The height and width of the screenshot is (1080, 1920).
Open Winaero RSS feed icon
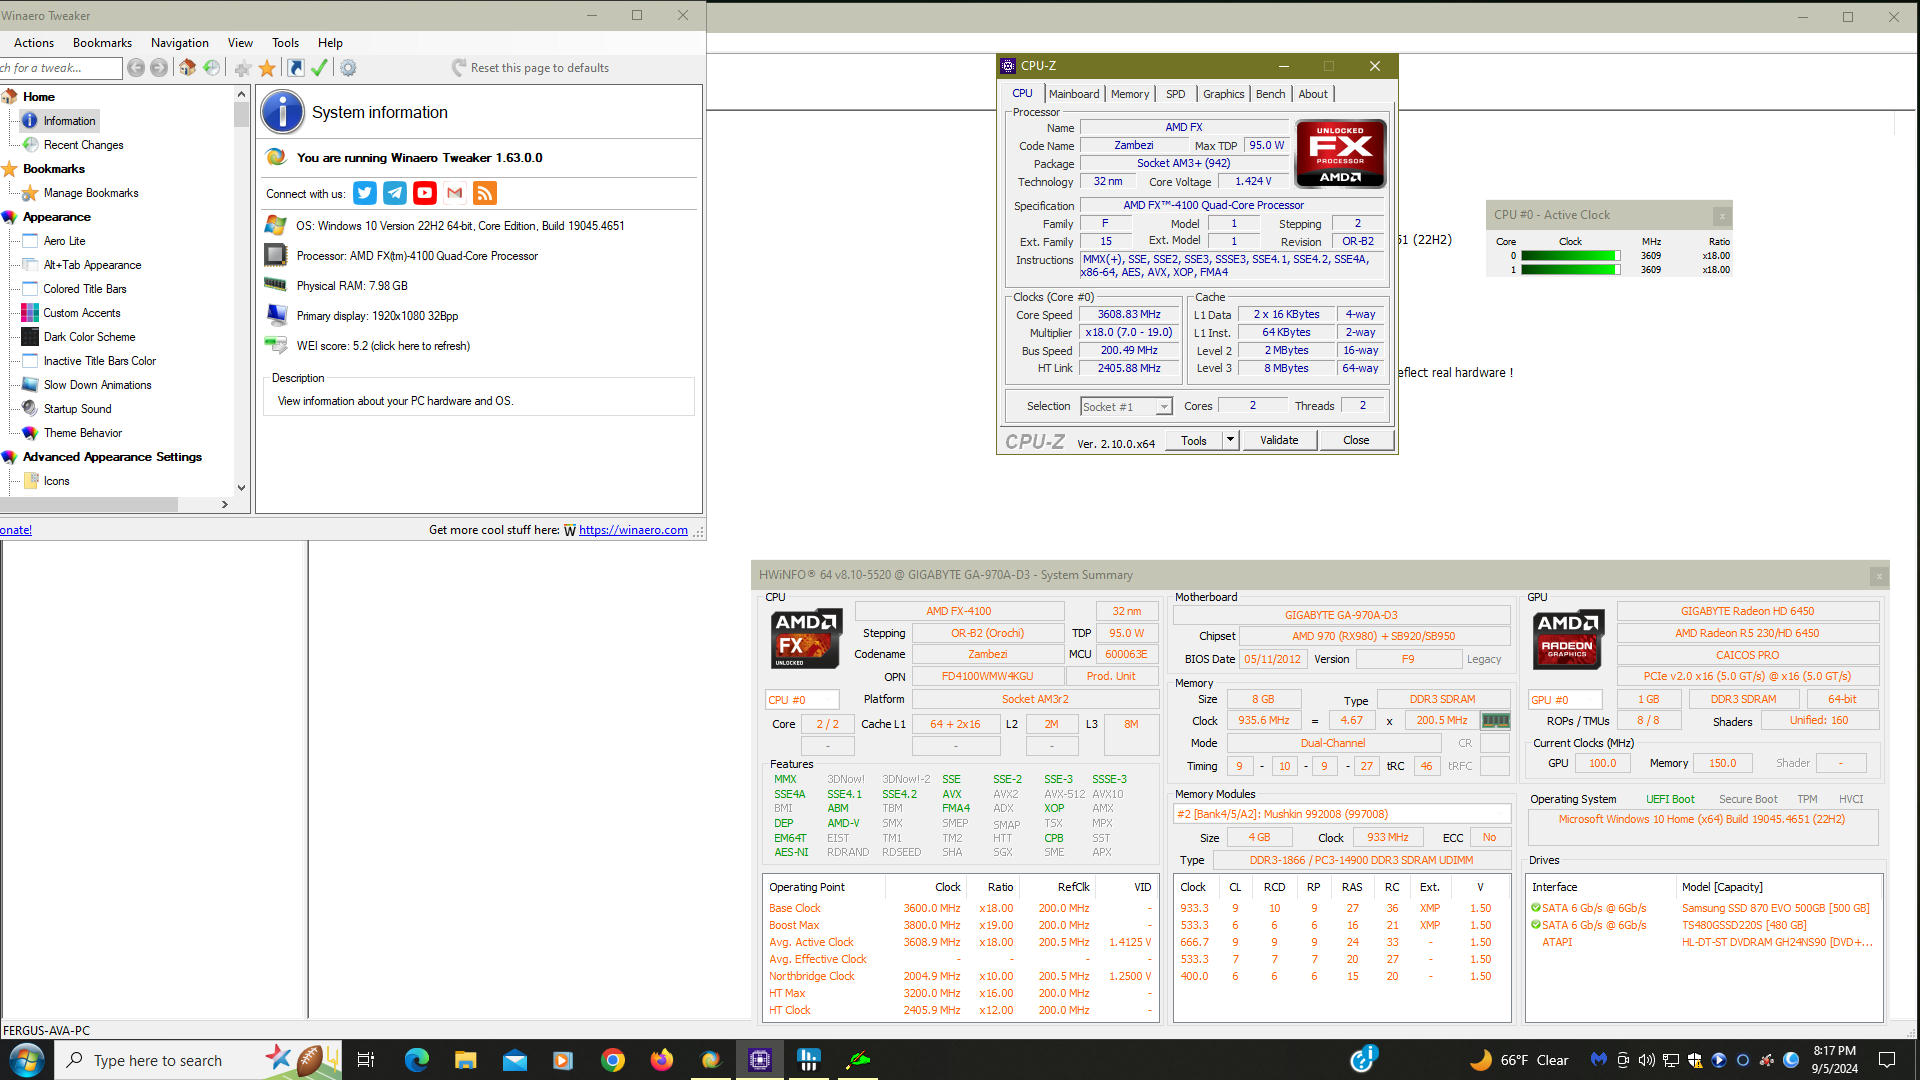pyautogui.click(x=485, y=193)
